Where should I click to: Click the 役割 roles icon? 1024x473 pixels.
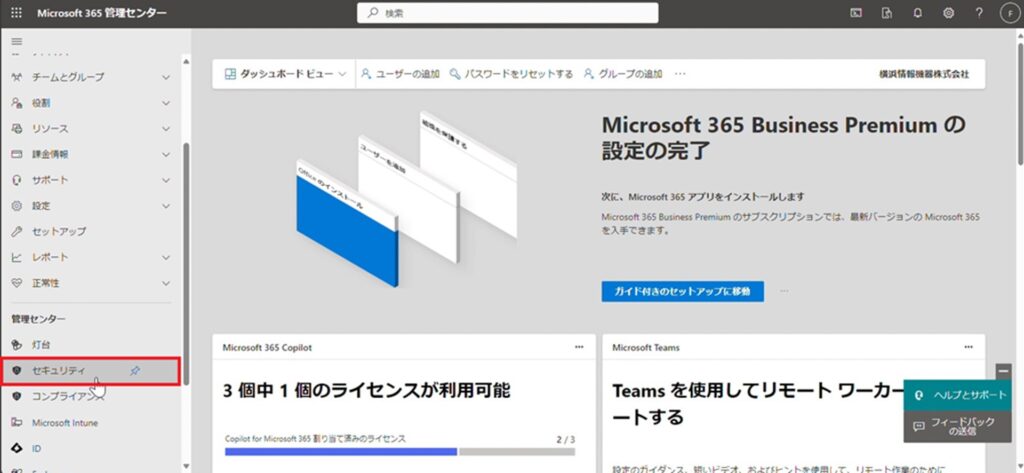(x=17, y=103)
